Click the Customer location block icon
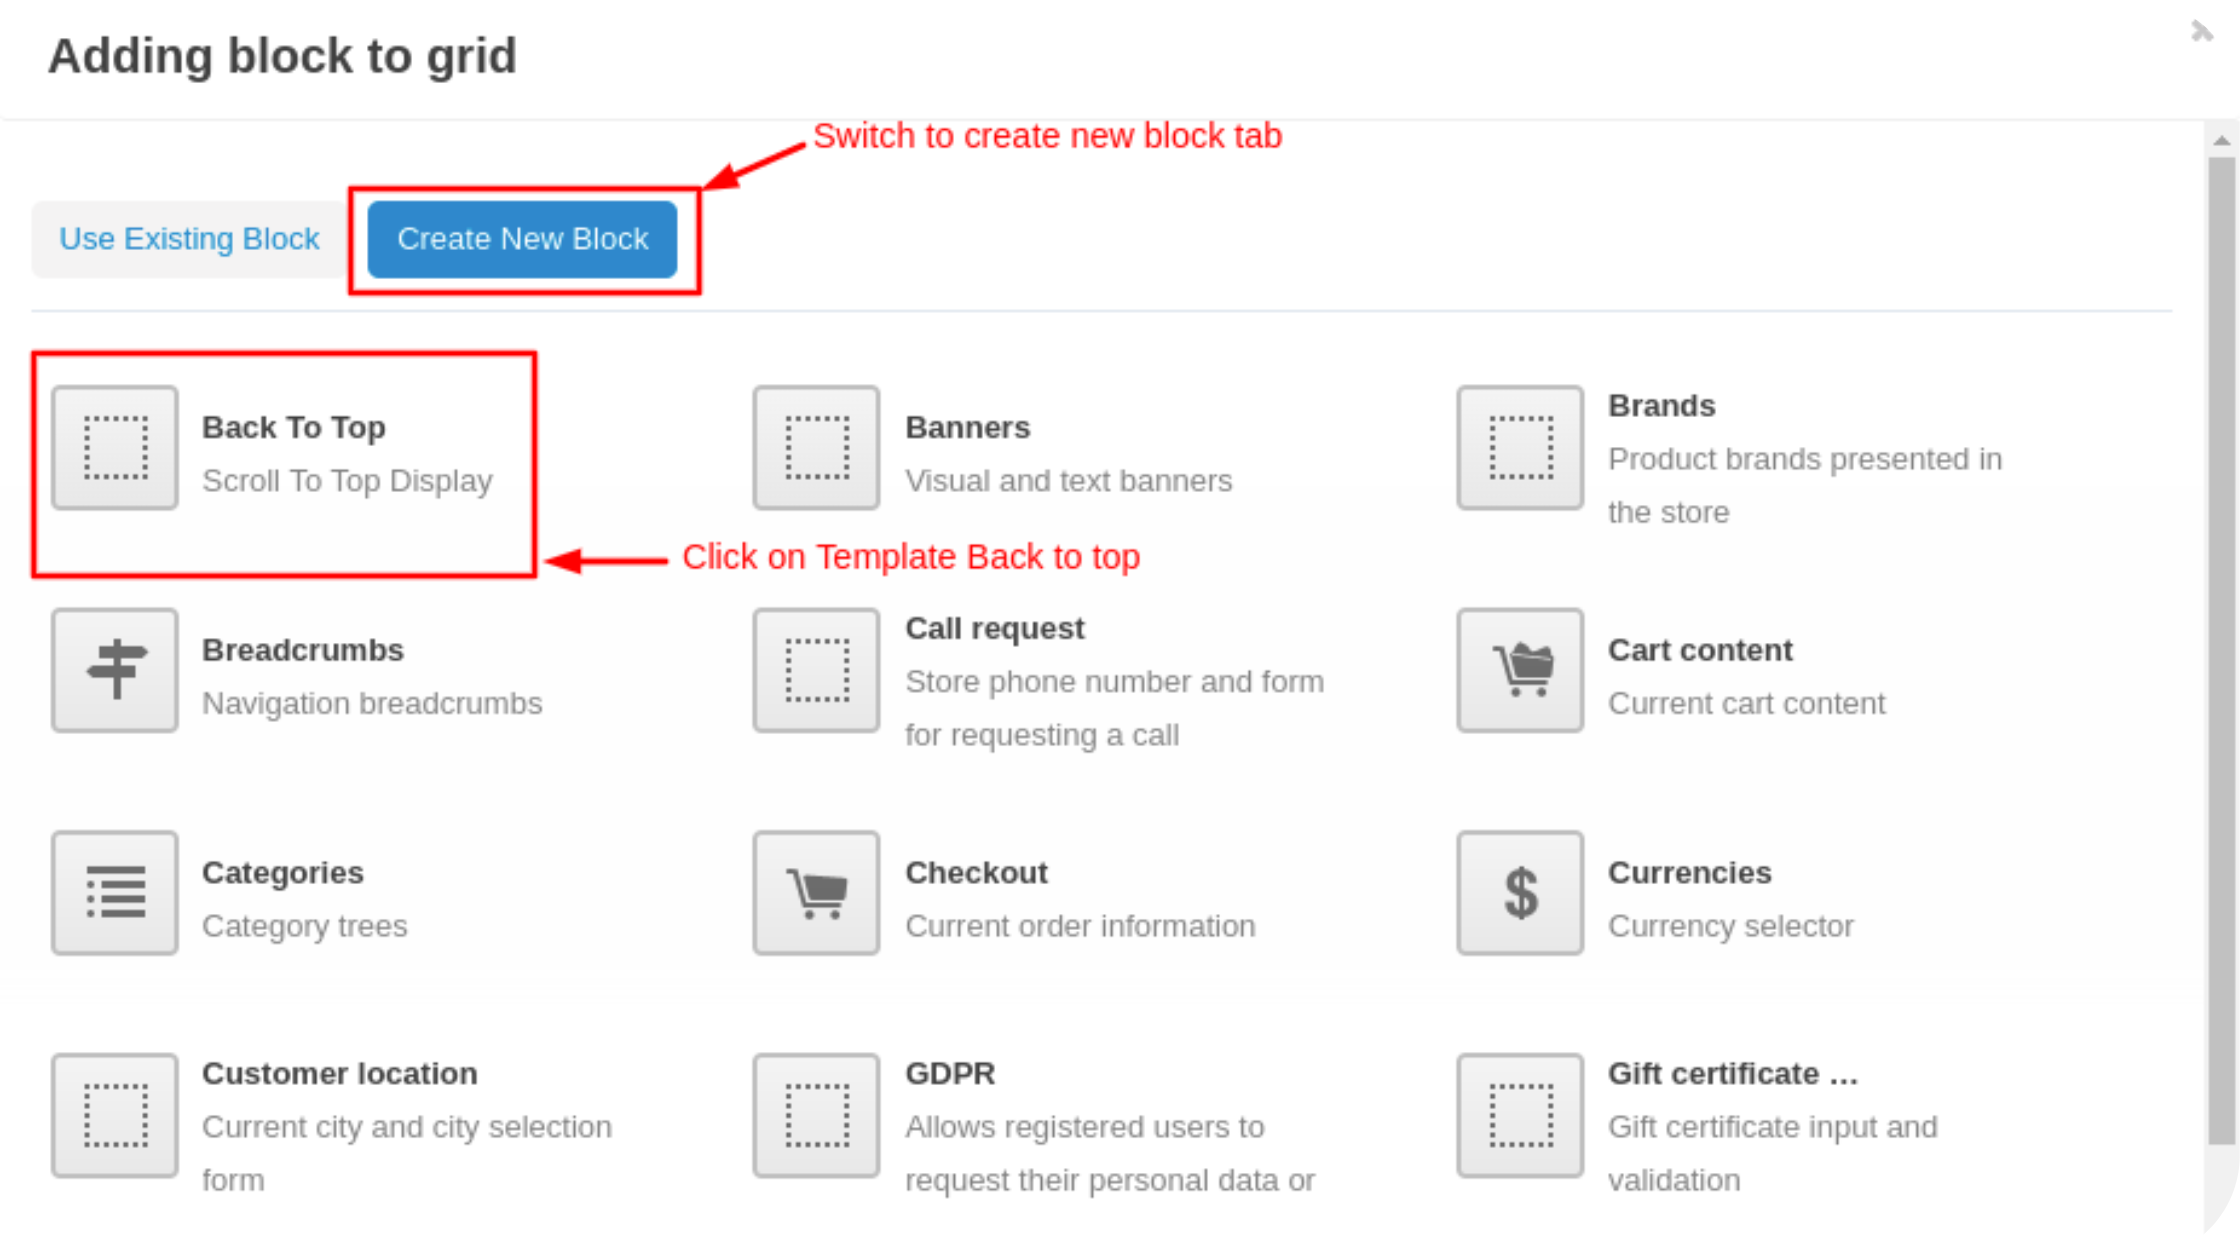Screen dimensions: 2240x1260 (x=115, y=1115)
